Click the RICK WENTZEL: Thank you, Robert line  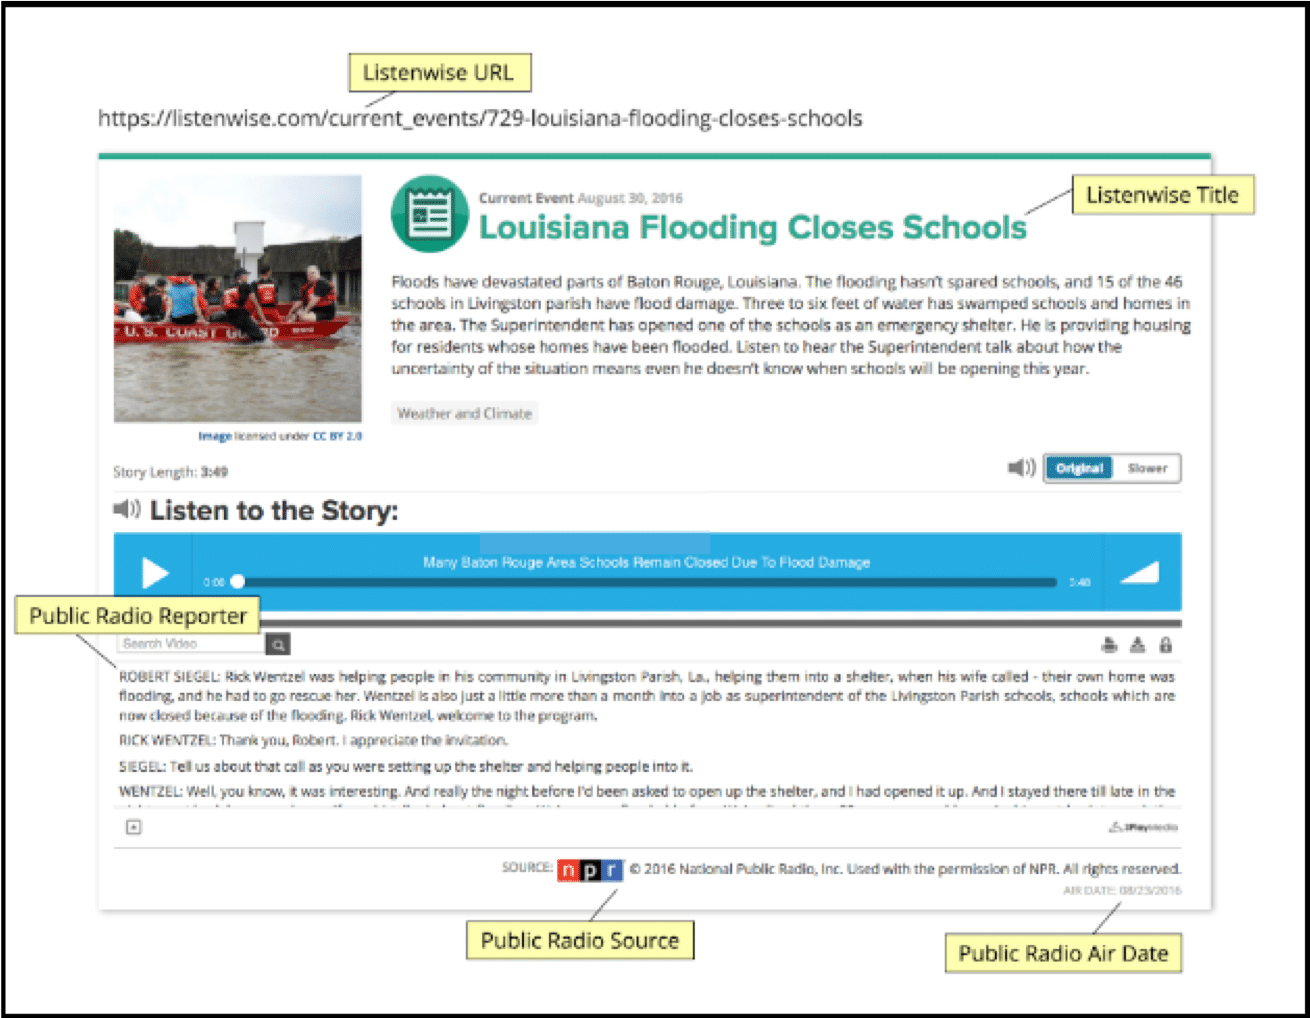point(313,740)
